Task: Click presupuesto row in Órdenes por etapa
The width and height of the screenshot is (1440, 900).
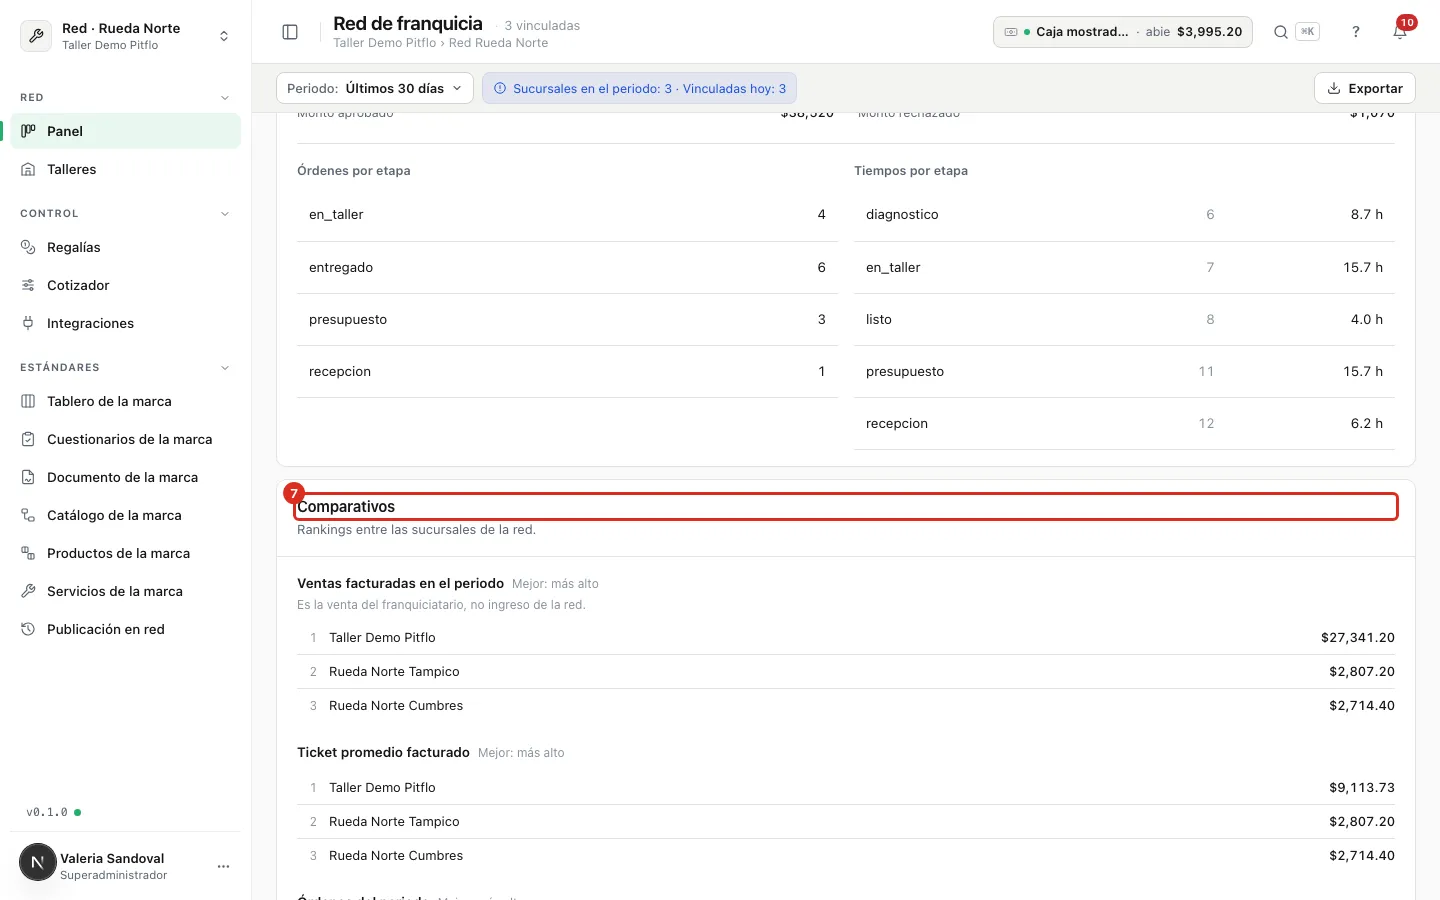Action: pyautogui.click(x=567, y=319)
